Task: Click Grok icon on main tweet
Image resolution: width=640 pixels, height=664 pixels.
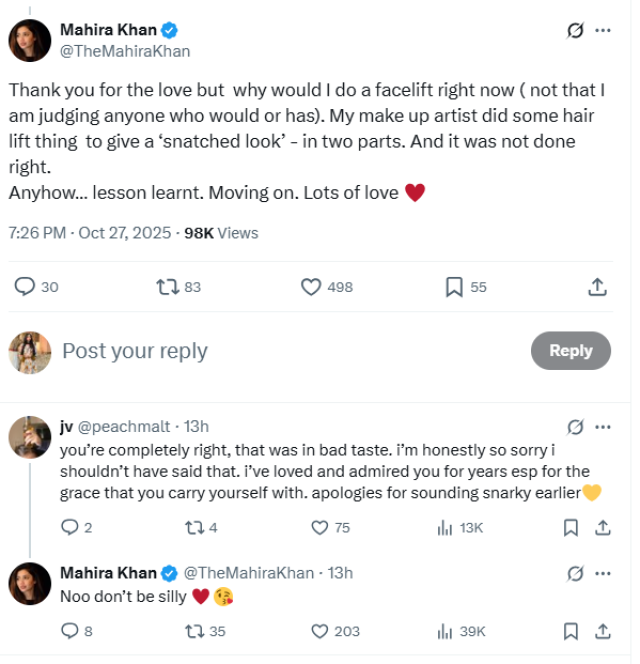Action: 575,30
